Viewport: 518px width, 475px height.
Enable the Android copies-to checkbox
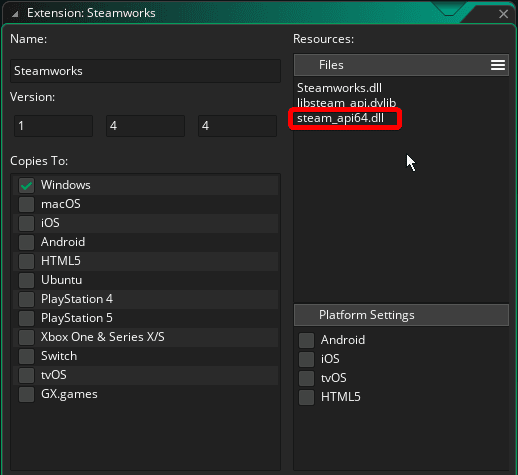[x=26, y=242]
